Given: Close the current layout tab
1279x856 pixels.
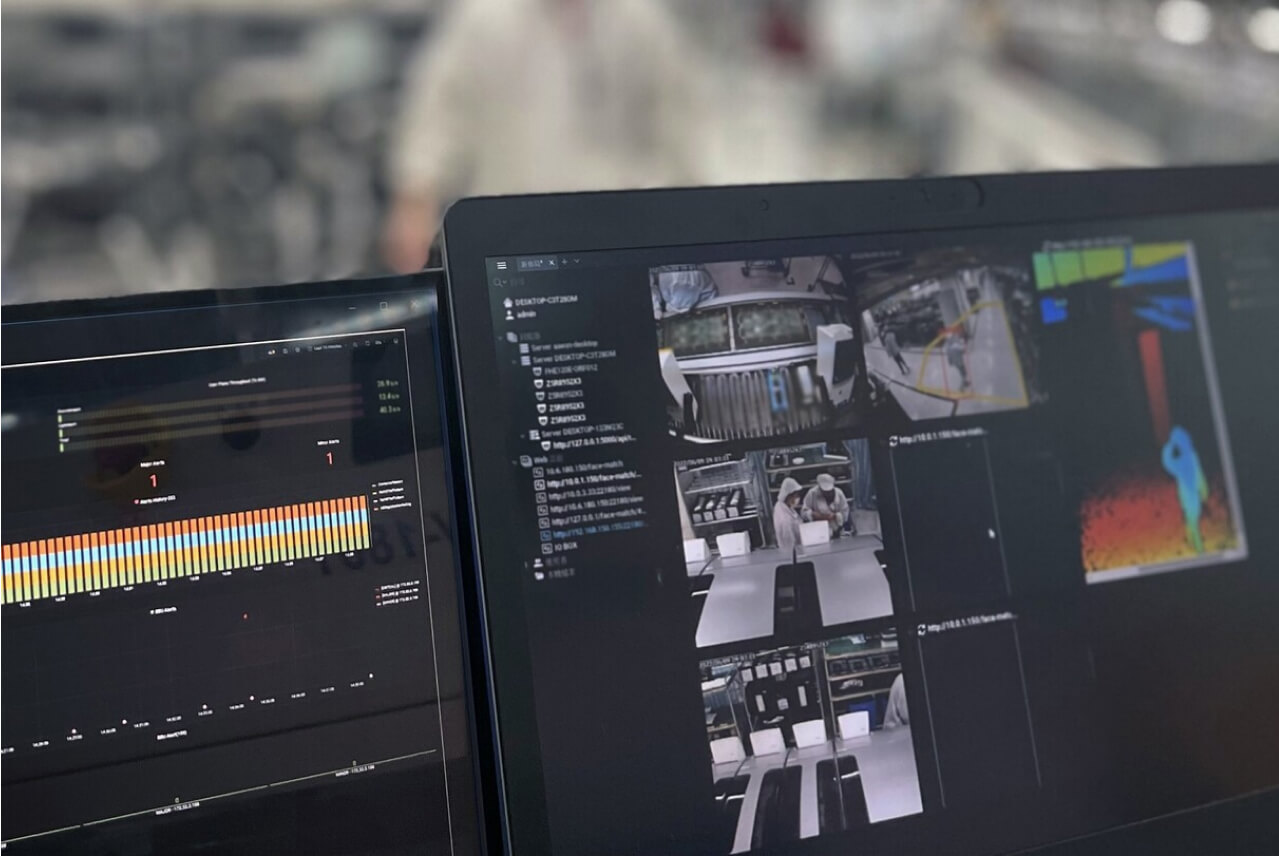Looking at the screenshot, I should pyautogui.click(x=551, y=263).
